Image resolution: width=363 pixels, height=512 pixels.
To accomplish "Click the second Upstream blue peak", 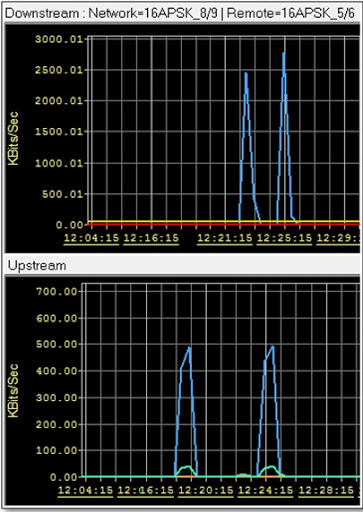I will coord(273,347).
